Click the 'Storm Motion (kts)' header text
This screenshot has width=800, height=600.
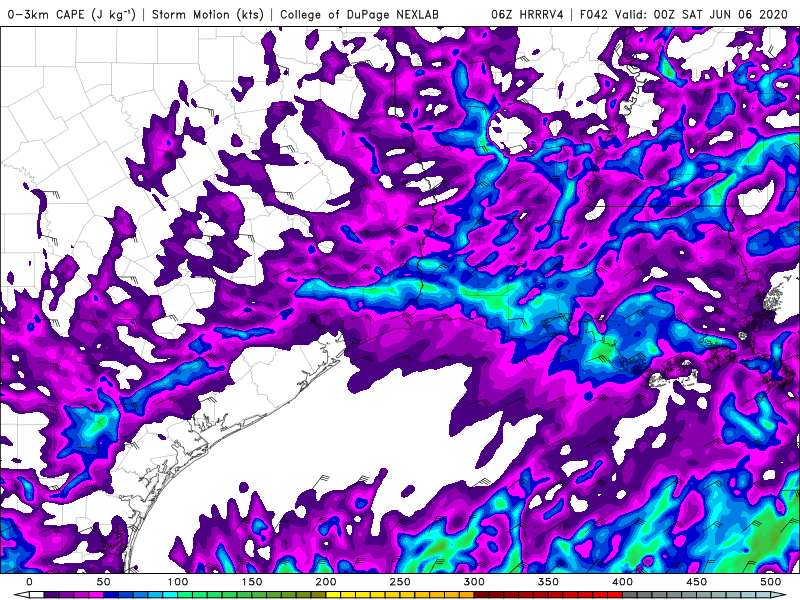coord(208,14)
